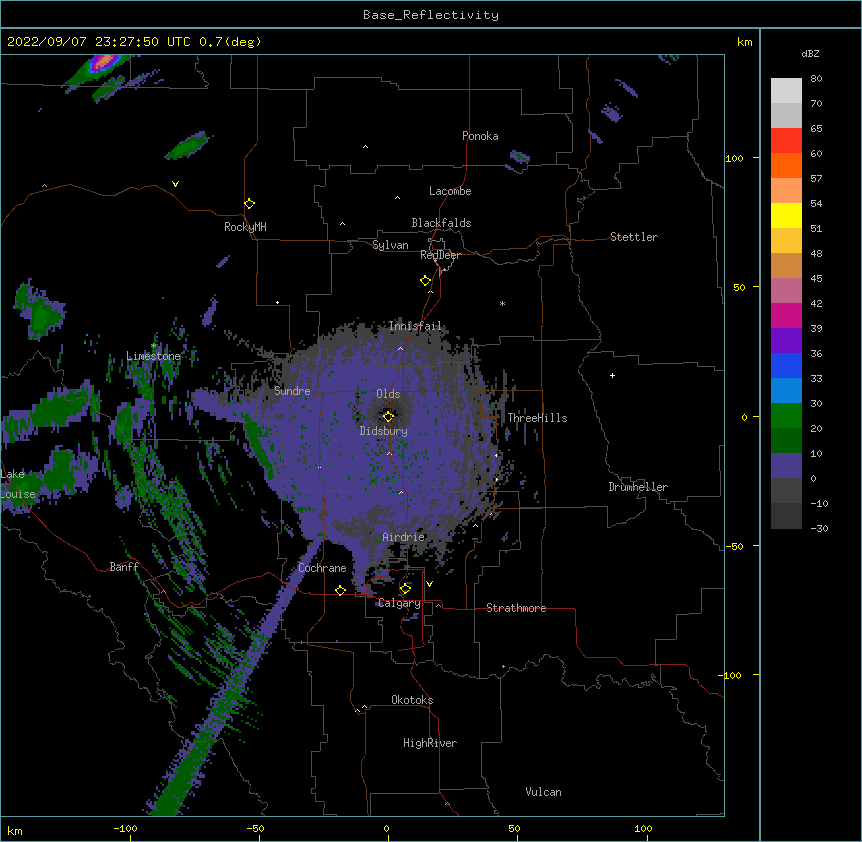Click the Cochrane city label
This screenshot has height=842, width=862.
322,568
